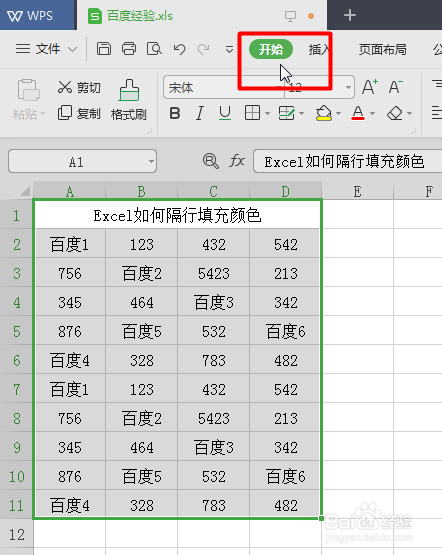
Task: Expand the clipboard group dialog launcher
Action: coord(149,131)
